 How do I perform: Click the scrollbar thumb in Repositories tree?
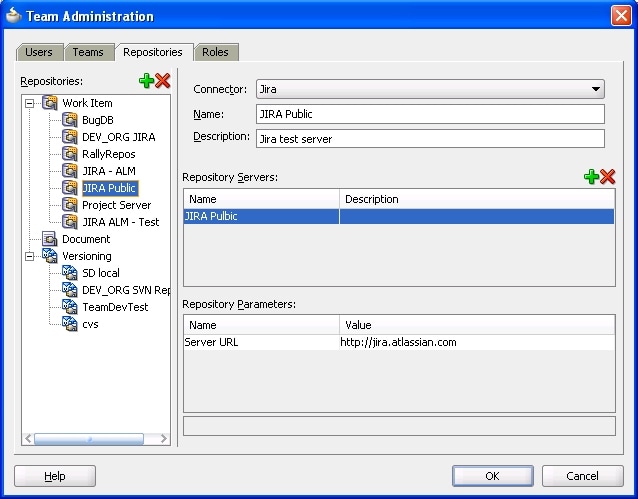(89, 439)
